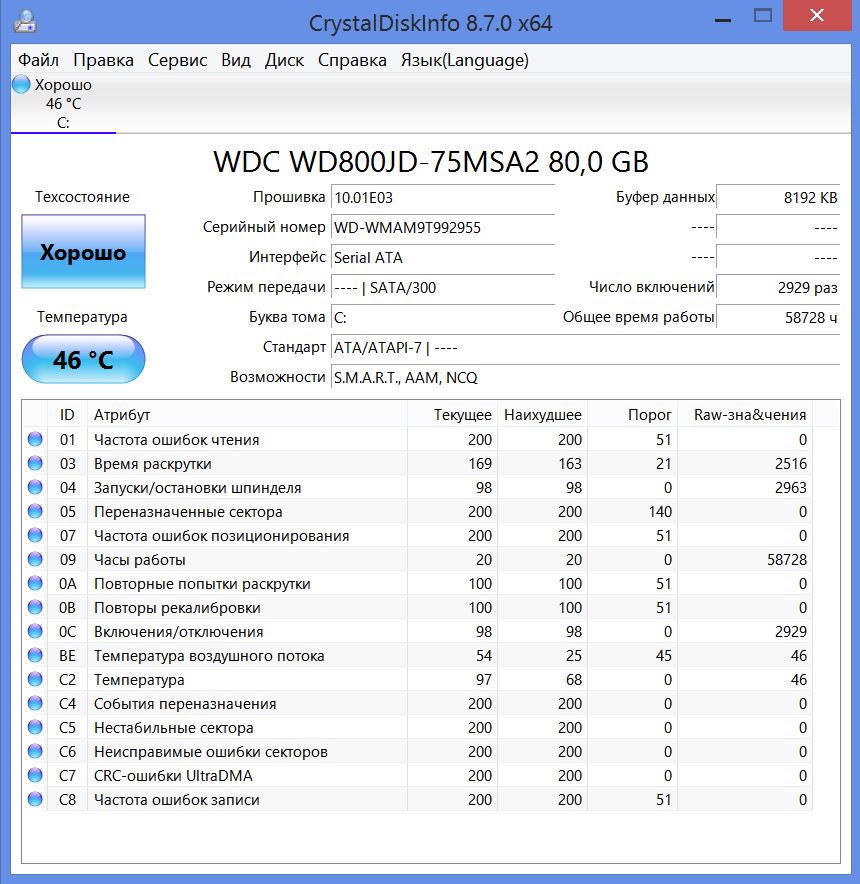Click raw value 58728 in Часы работы row
Image resolution: width=860 pixels, height=884 pixels.
click(787, 560)
